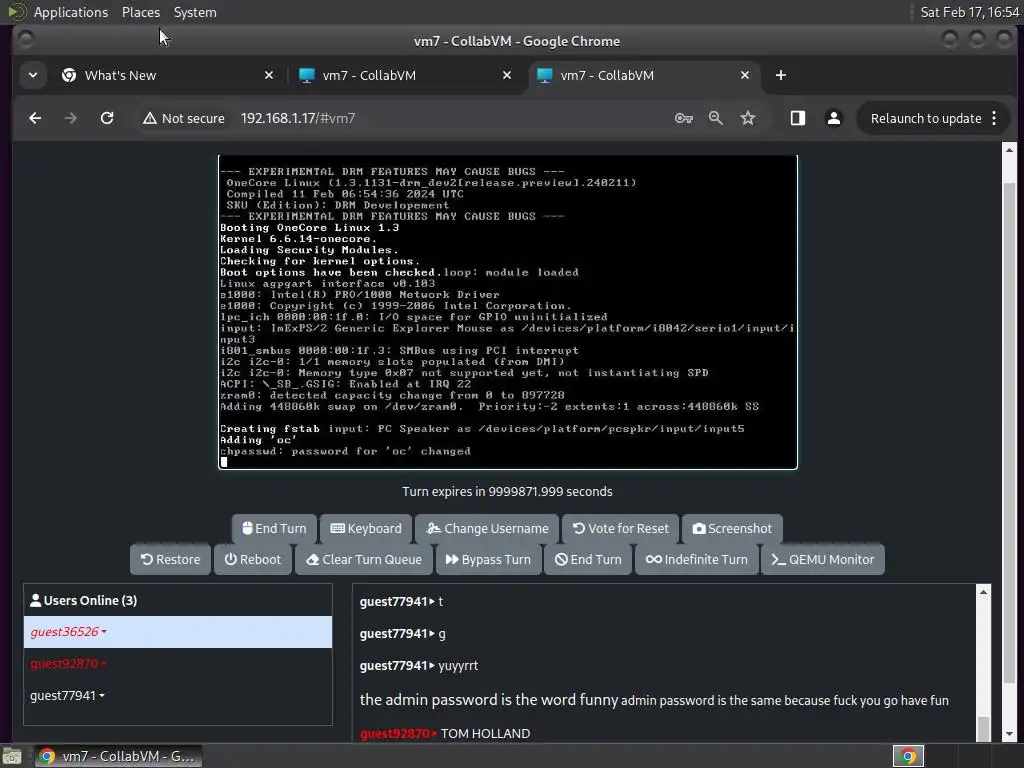Click the page scrollbar up arrow
The height and width of the screenshot is (768, 1024).
coord(1010,150)
